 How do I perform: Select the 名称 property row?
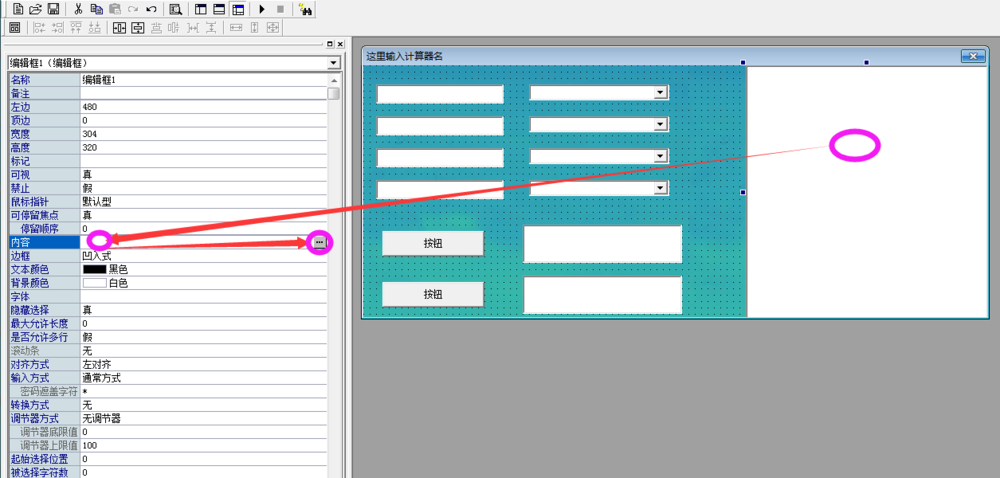(x=168, y=80)
